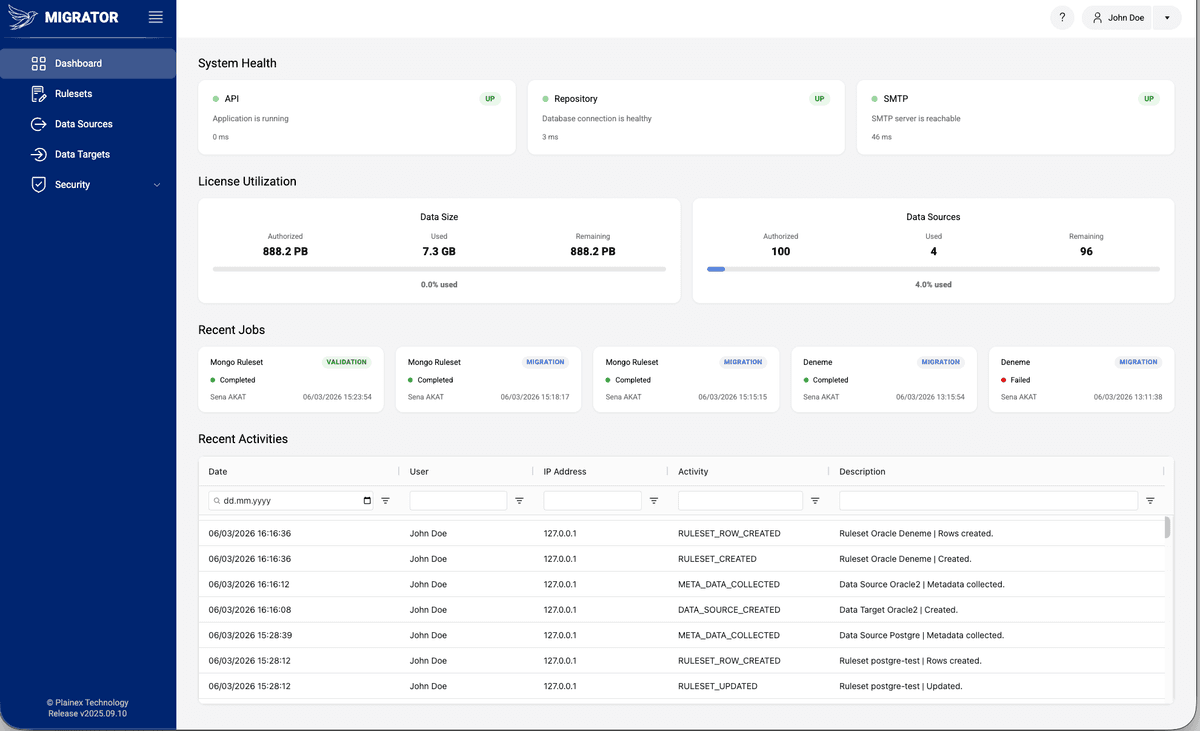Click the SMTP green status dot

(x=874, y=99)
